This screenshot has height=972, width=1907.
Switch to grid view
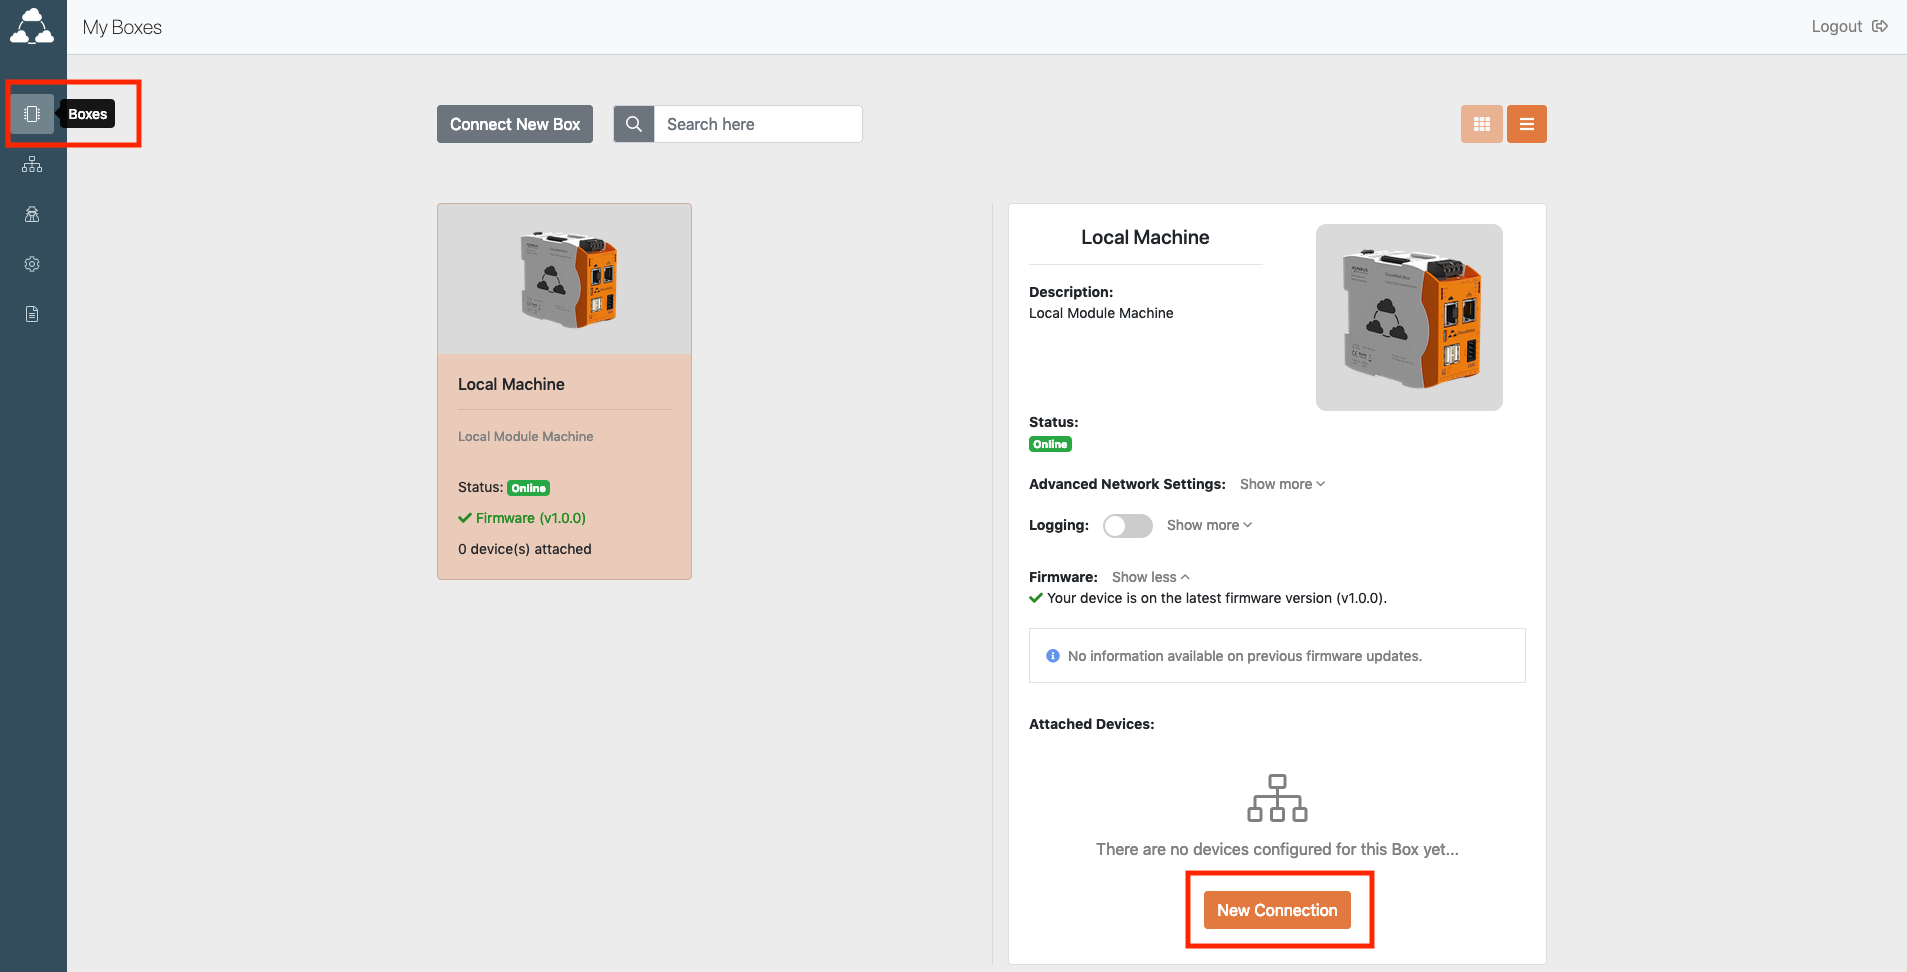coord(1482,124)
